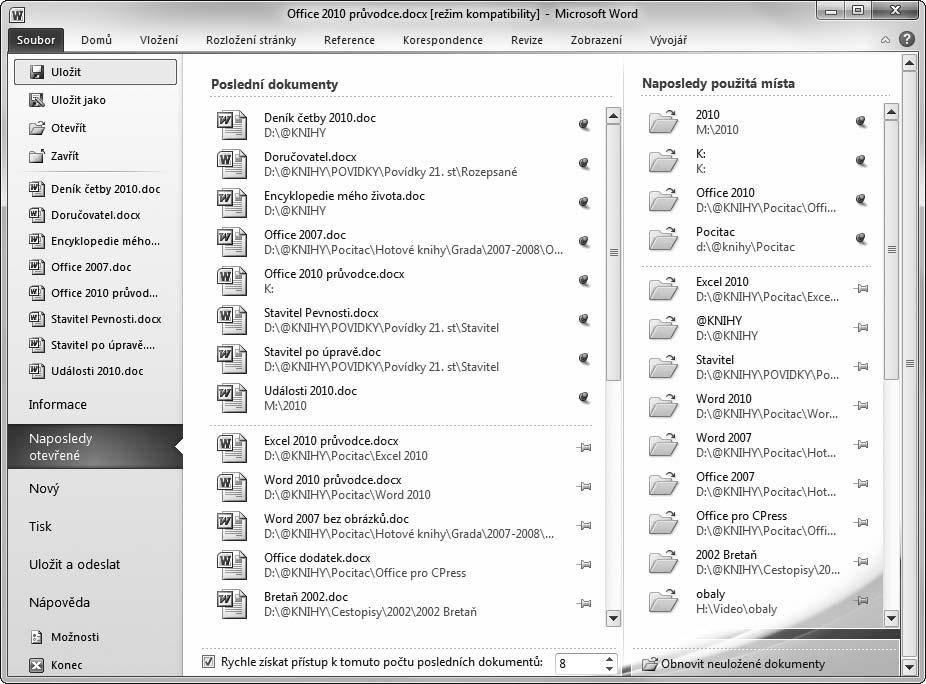This screenshot has width=926, height=684.
Task: Click the Uložit jako icon in the sidebar
Action: tap(37, 100)
